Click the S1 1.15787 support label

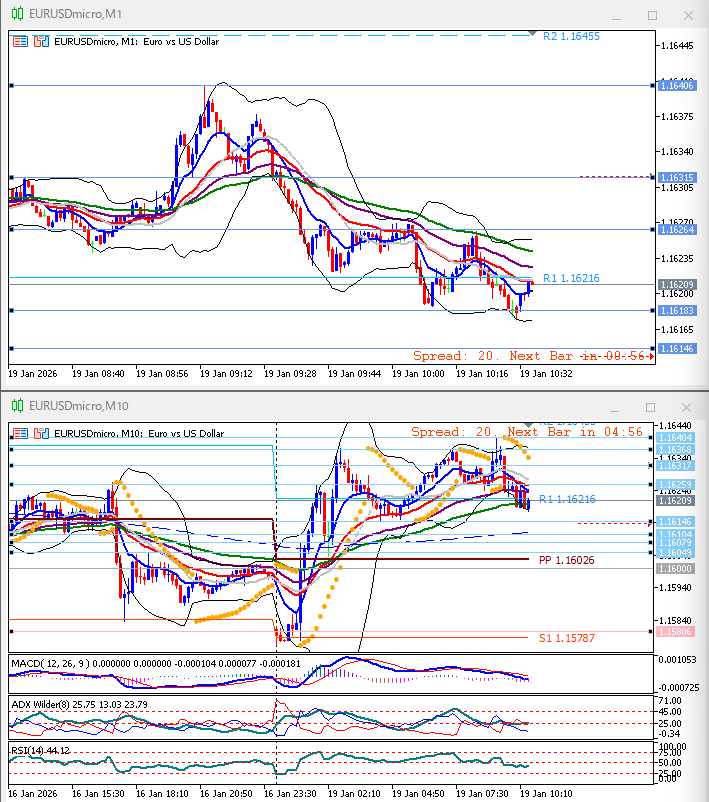[x=565, y=637]
